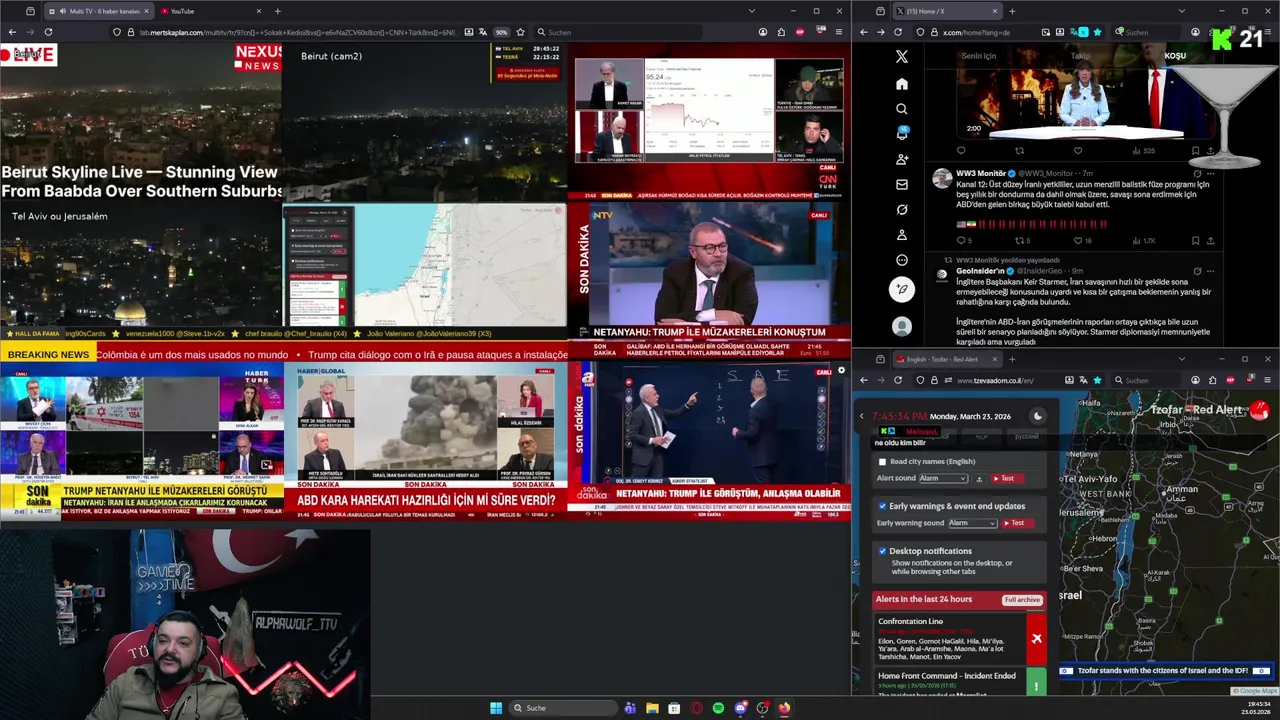Open X Home icon in sidebar
The height and width of the screenshot is (720, 1280).
(901, 83)
